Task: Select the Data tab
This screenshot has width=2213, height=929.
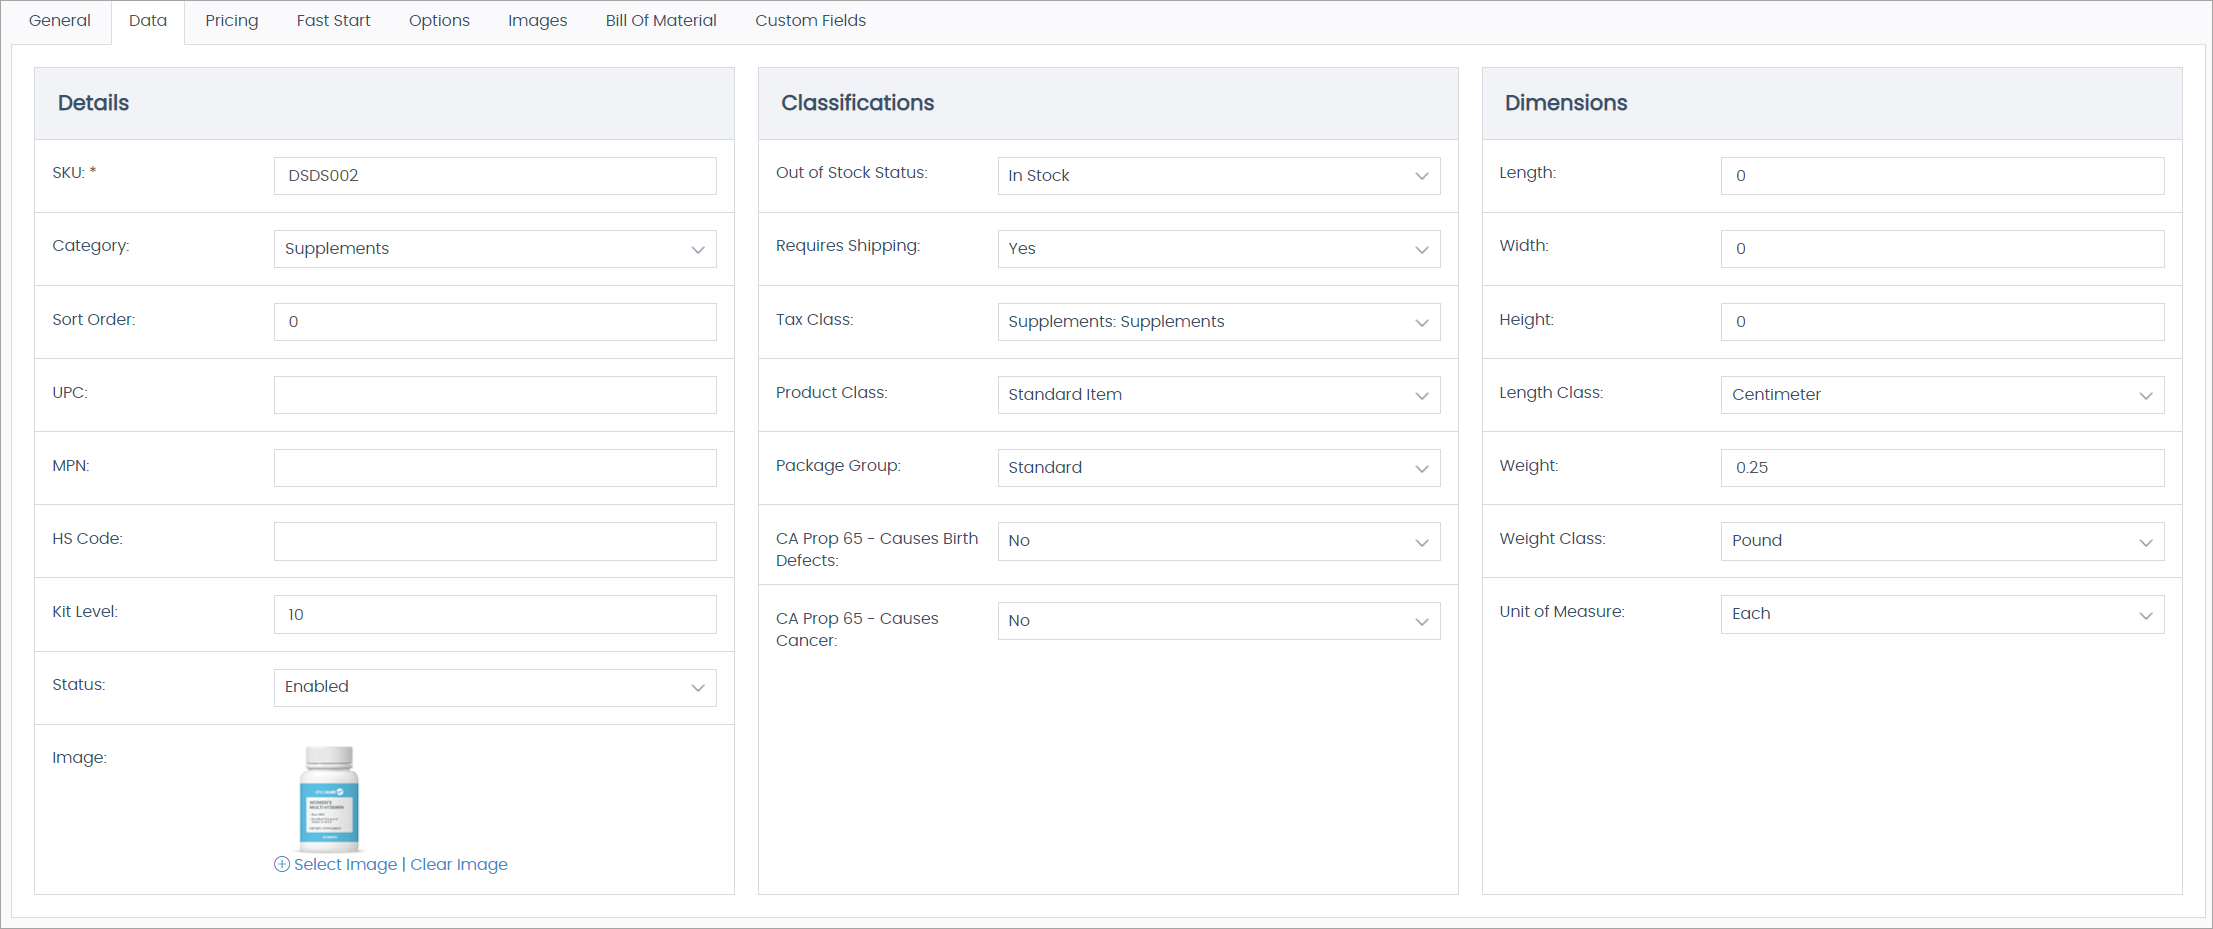Action: point(148,21)
